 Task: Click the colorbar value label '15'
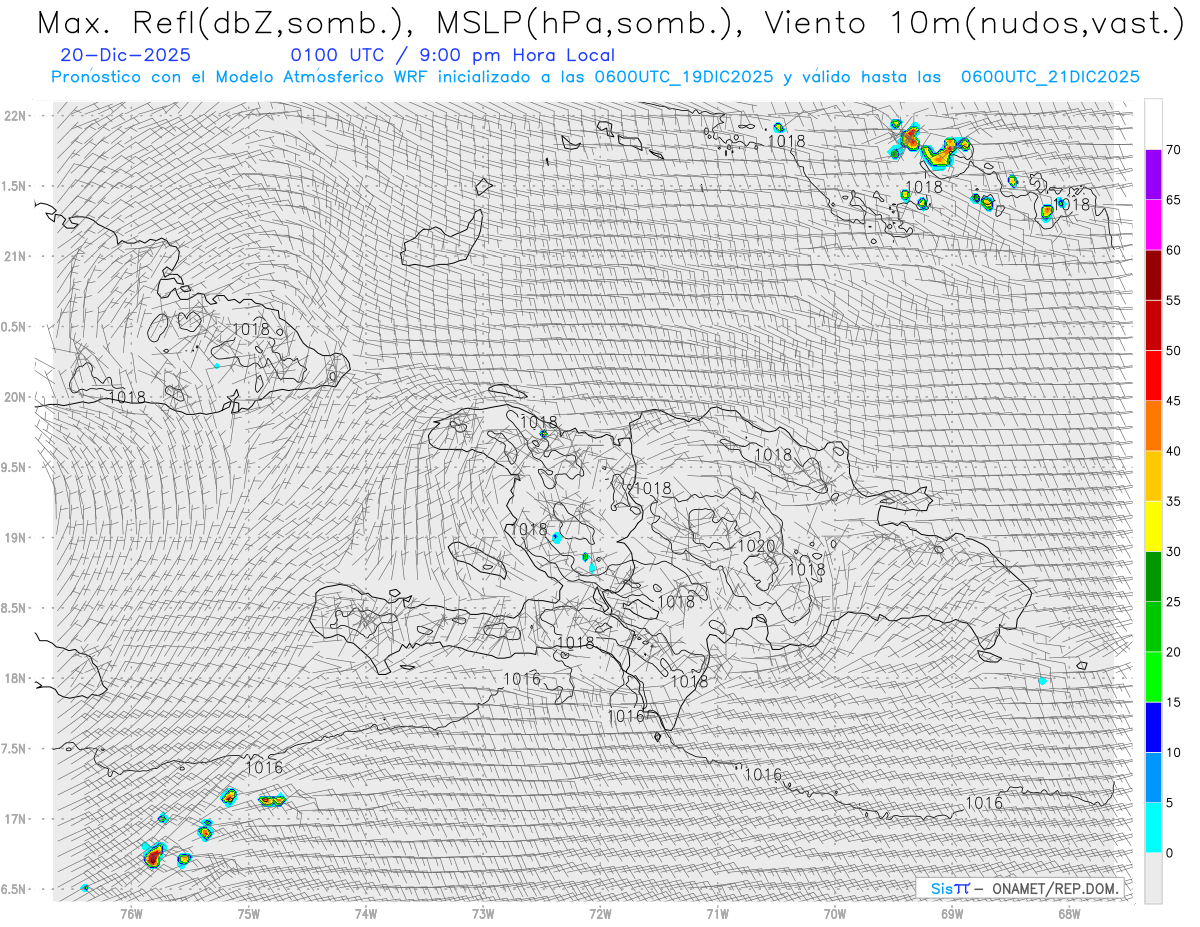coord(1174,702)
